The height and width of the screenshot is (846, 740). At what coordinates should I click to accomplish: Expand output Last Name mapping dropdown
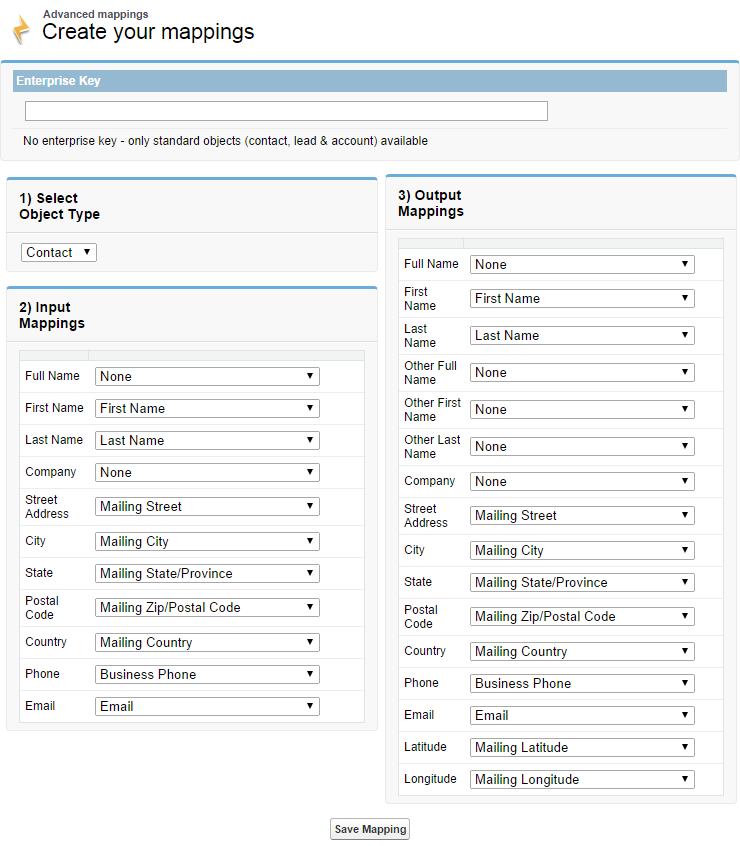[582, 335]
